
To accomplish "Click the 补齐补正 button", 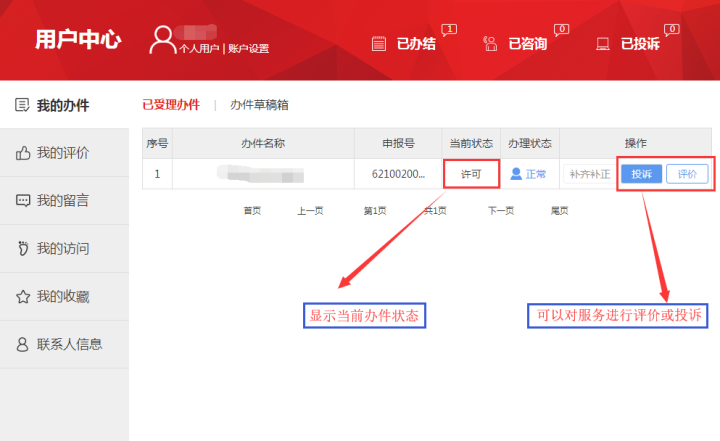I will 589,174.
